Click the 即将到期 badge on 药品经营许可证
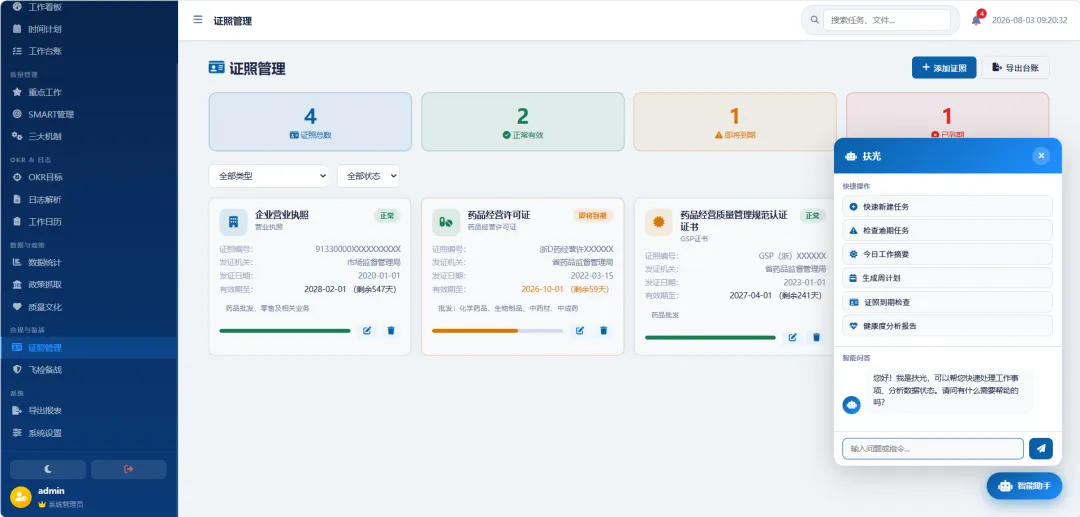 pyautogui.click(x=592, y=215)
